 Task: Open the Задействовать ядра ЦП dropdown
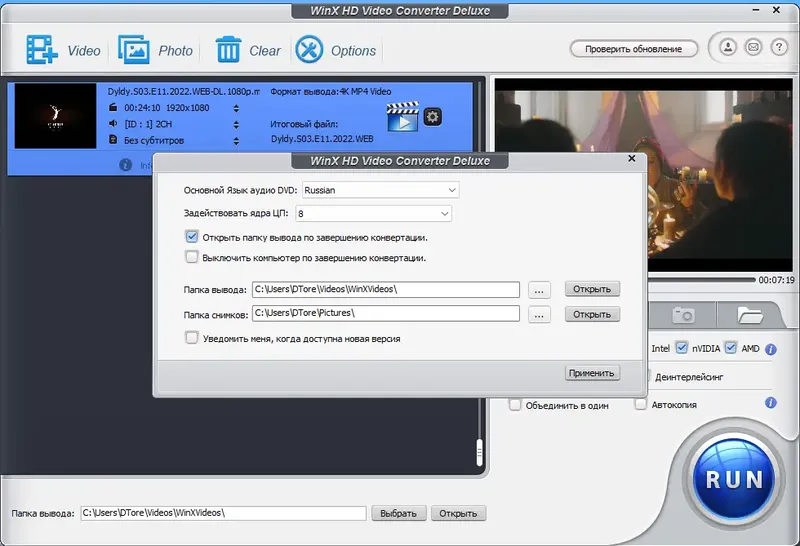click(373, 213)
